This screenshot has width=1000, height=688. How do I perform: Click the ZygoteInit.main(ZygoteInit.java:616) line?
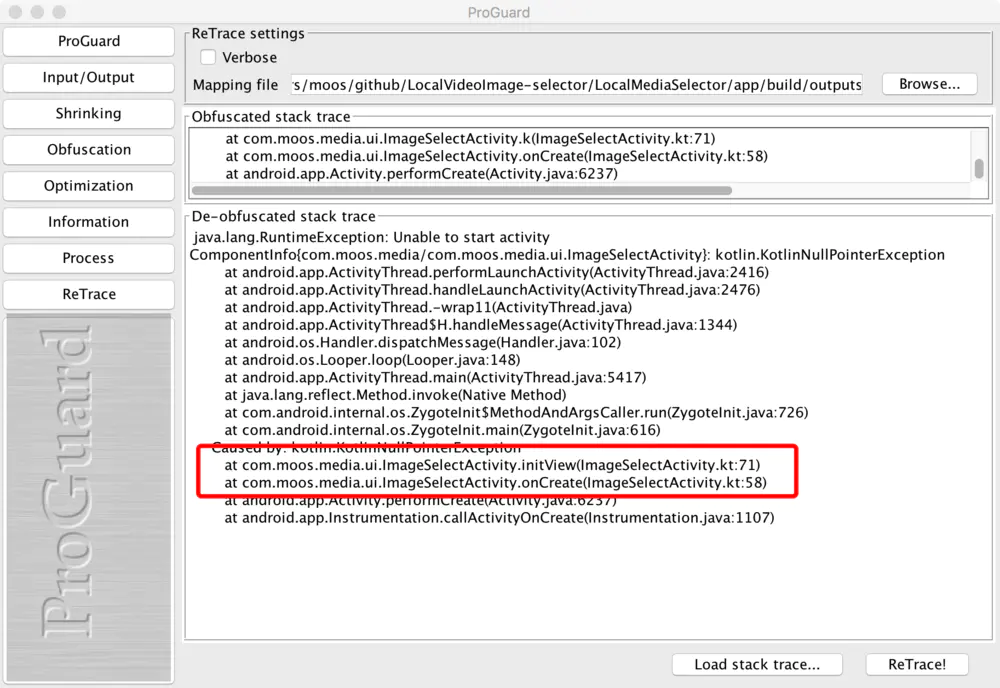tap(442, 430)
